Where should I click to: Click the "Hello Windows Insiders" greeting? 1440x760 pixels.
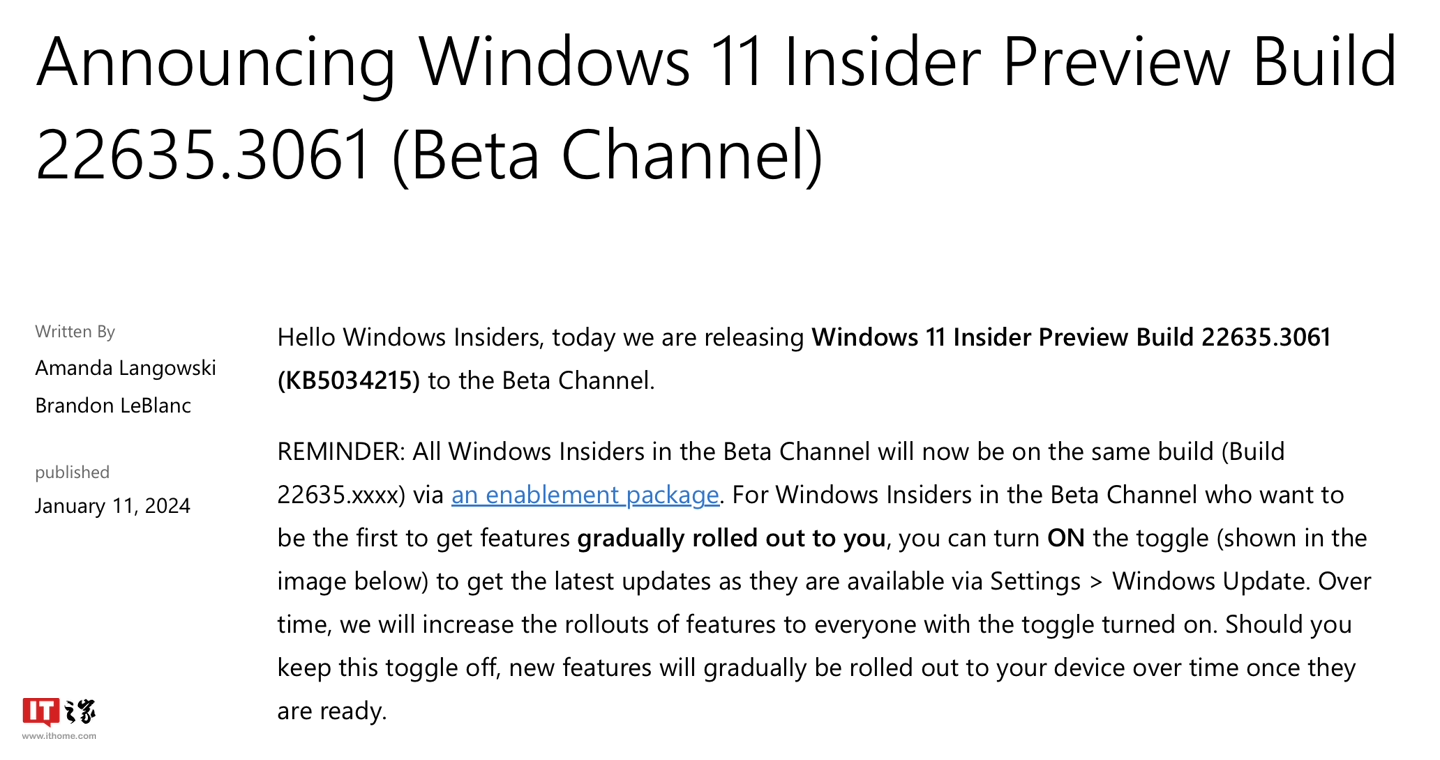coord(409,337)
